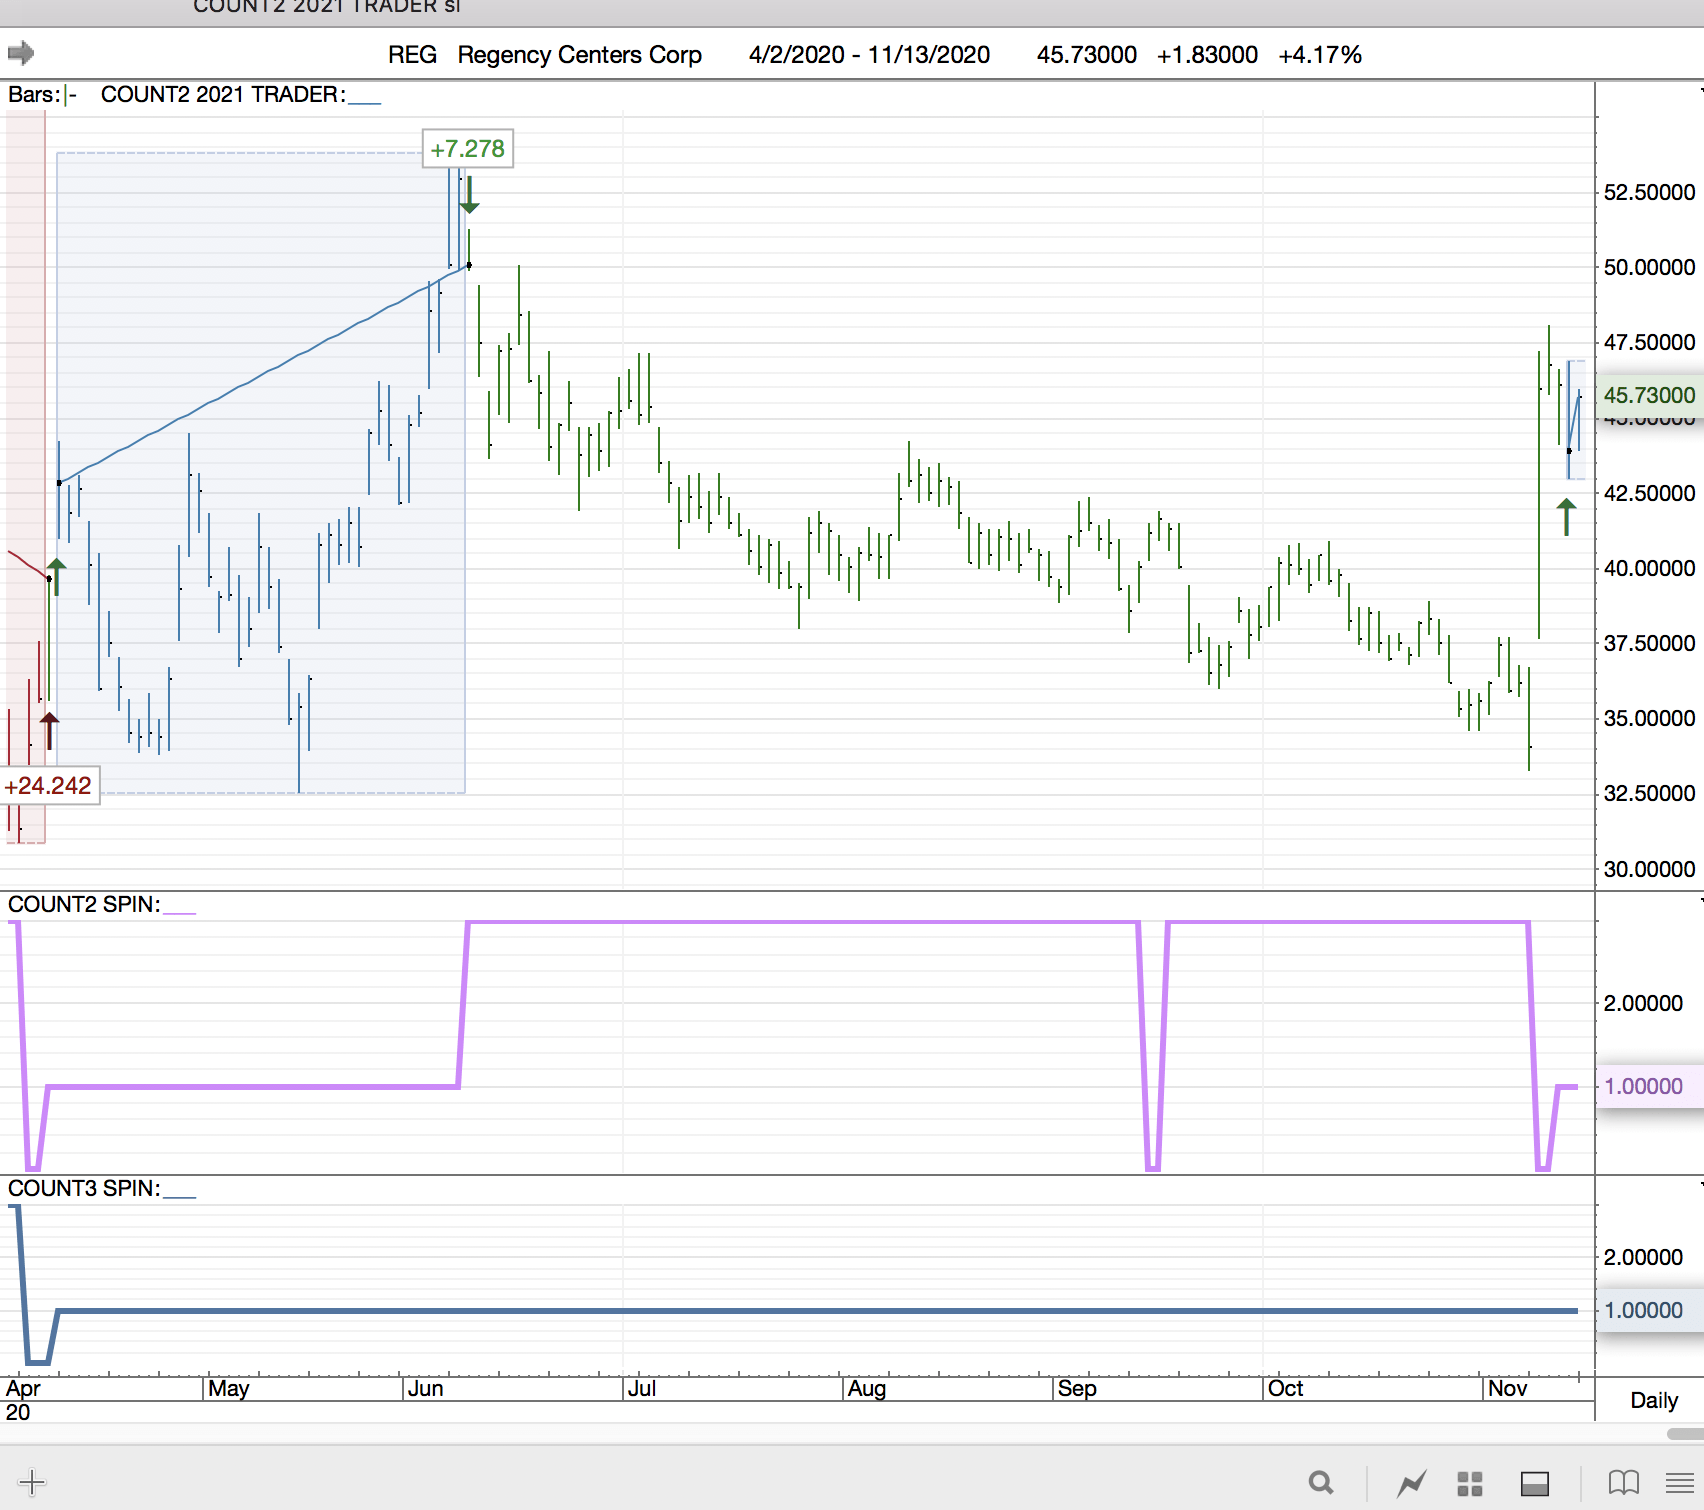
Task: Open the book reference icon
Action: coord(1623,1482)
